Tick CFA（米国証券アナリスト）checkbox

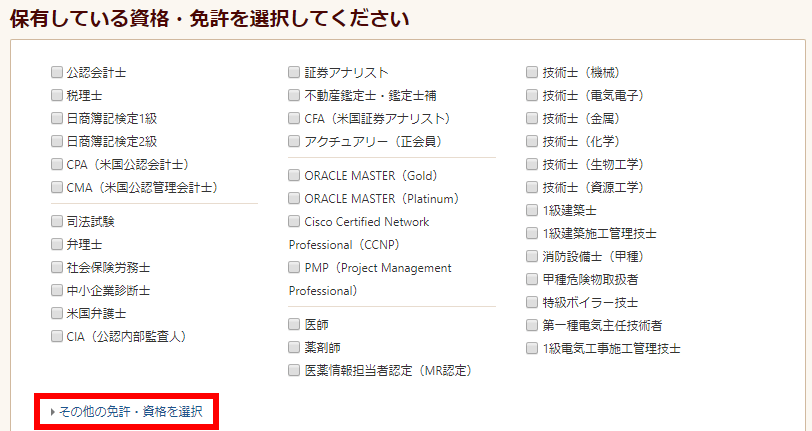coord(294,118)
